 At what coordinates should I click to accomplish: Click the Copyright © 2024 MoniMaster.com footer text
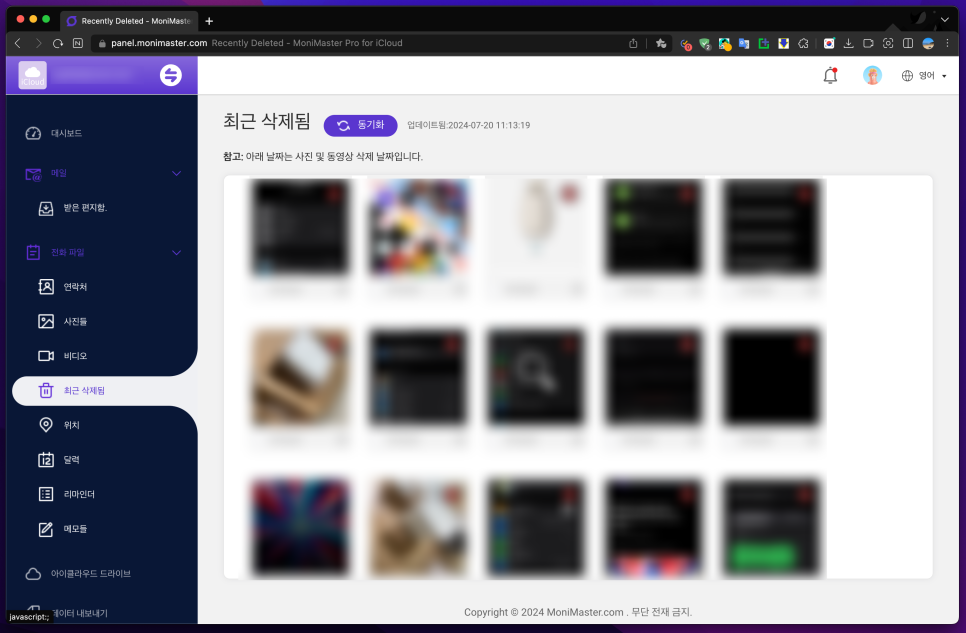578,612
